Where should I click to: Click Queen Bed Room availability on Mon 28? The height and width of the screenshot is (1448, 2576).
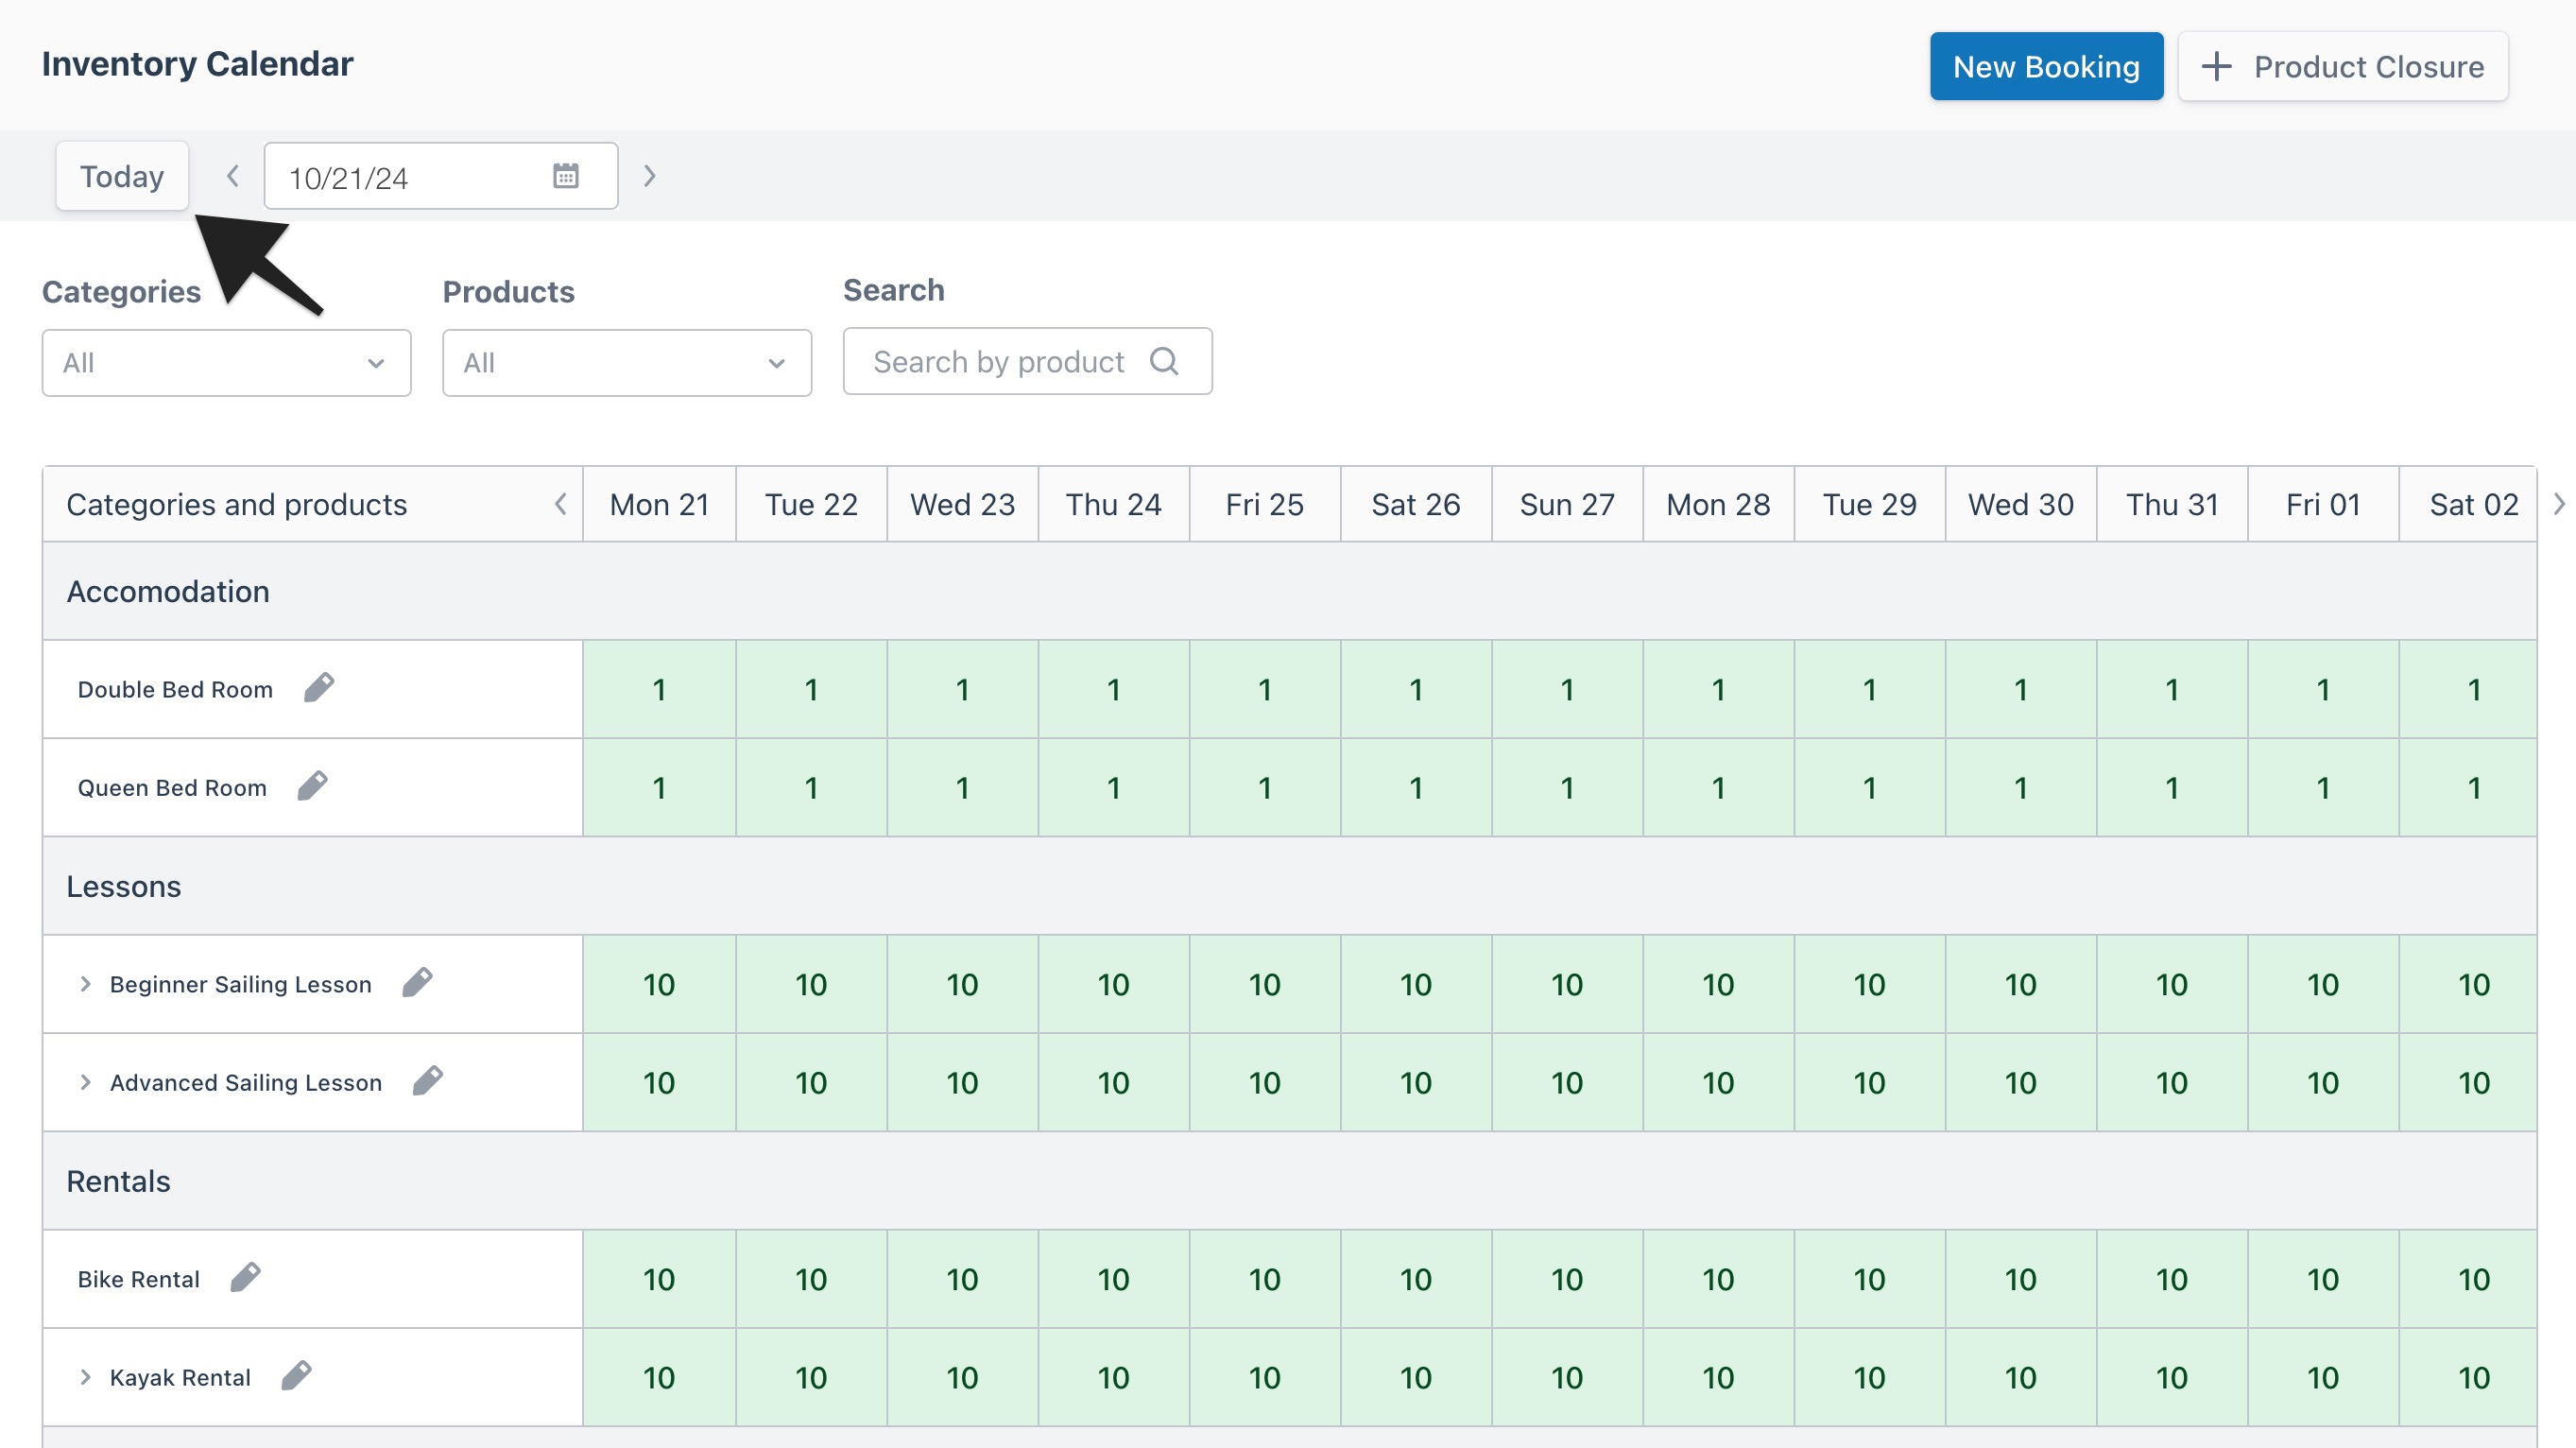click(x=1718, y=787)
